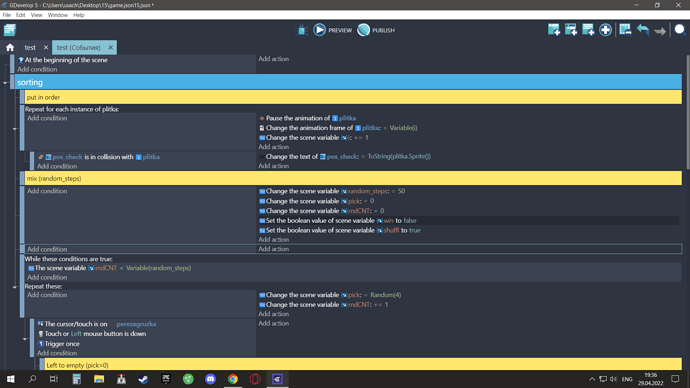Select the 'put in order' comment
The width and height of the screenshot is (690, 388).
pos(353,97)
